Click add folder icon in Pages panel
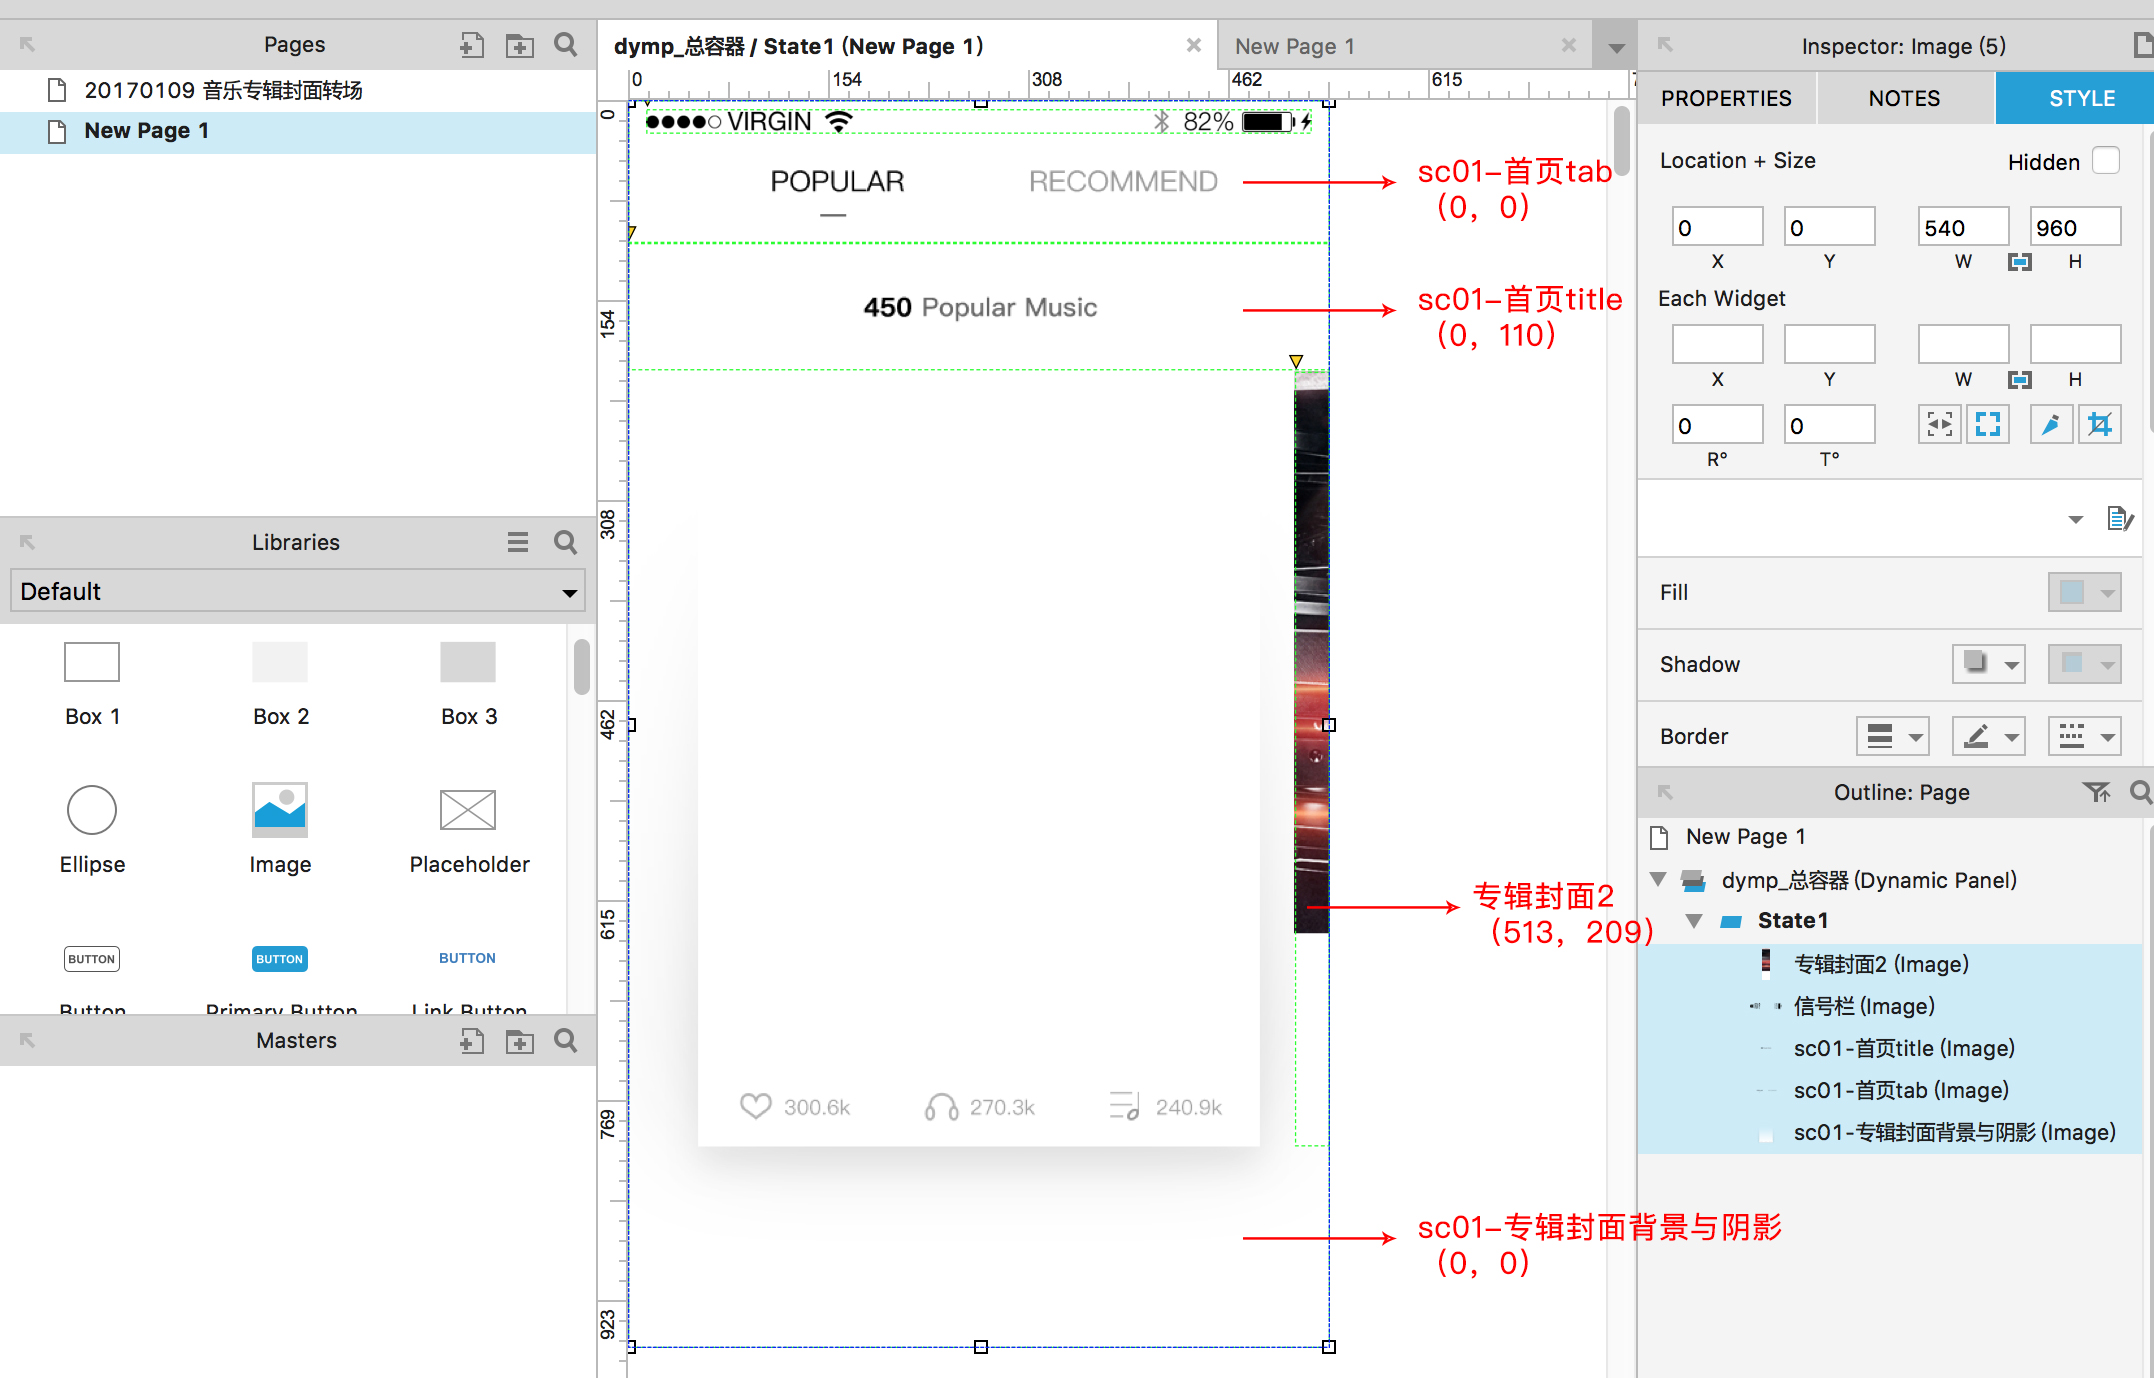The width and height of the screenshot is (2154, 1378). click(519, 45)
